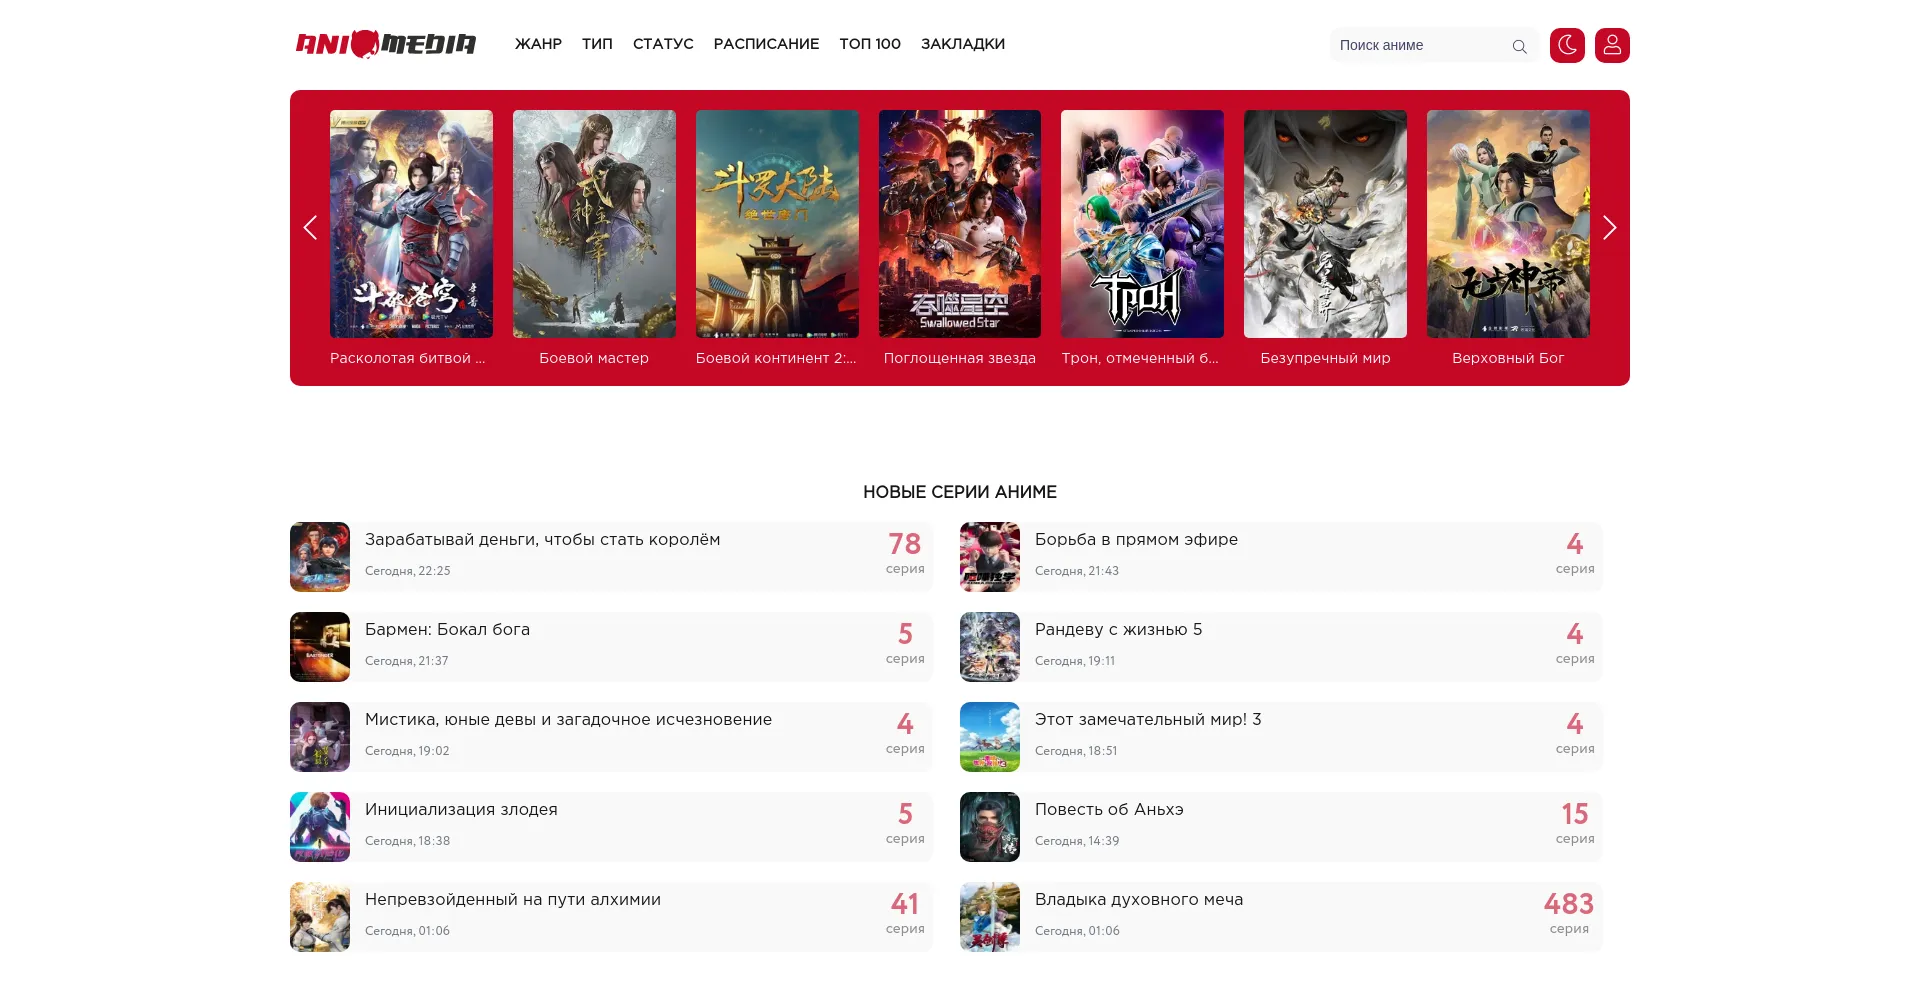Open the ТИП menu
Screen dimensions: 1920x993
click(597, 44)
